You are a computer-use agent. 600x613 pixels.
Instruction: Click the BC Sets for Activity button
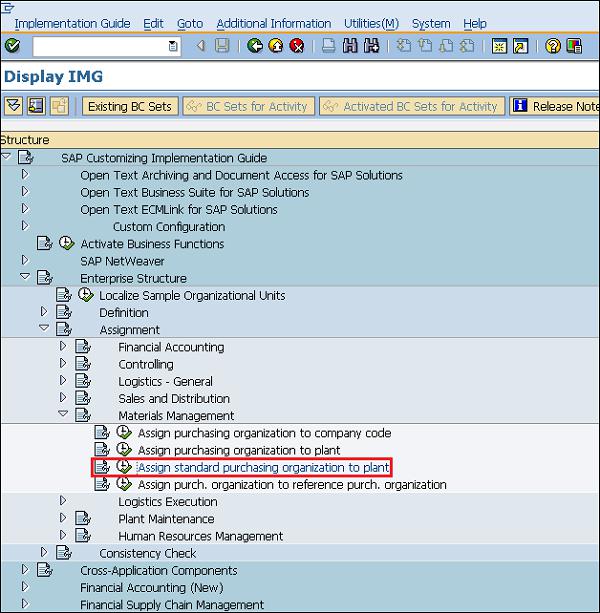click(249, 106)
